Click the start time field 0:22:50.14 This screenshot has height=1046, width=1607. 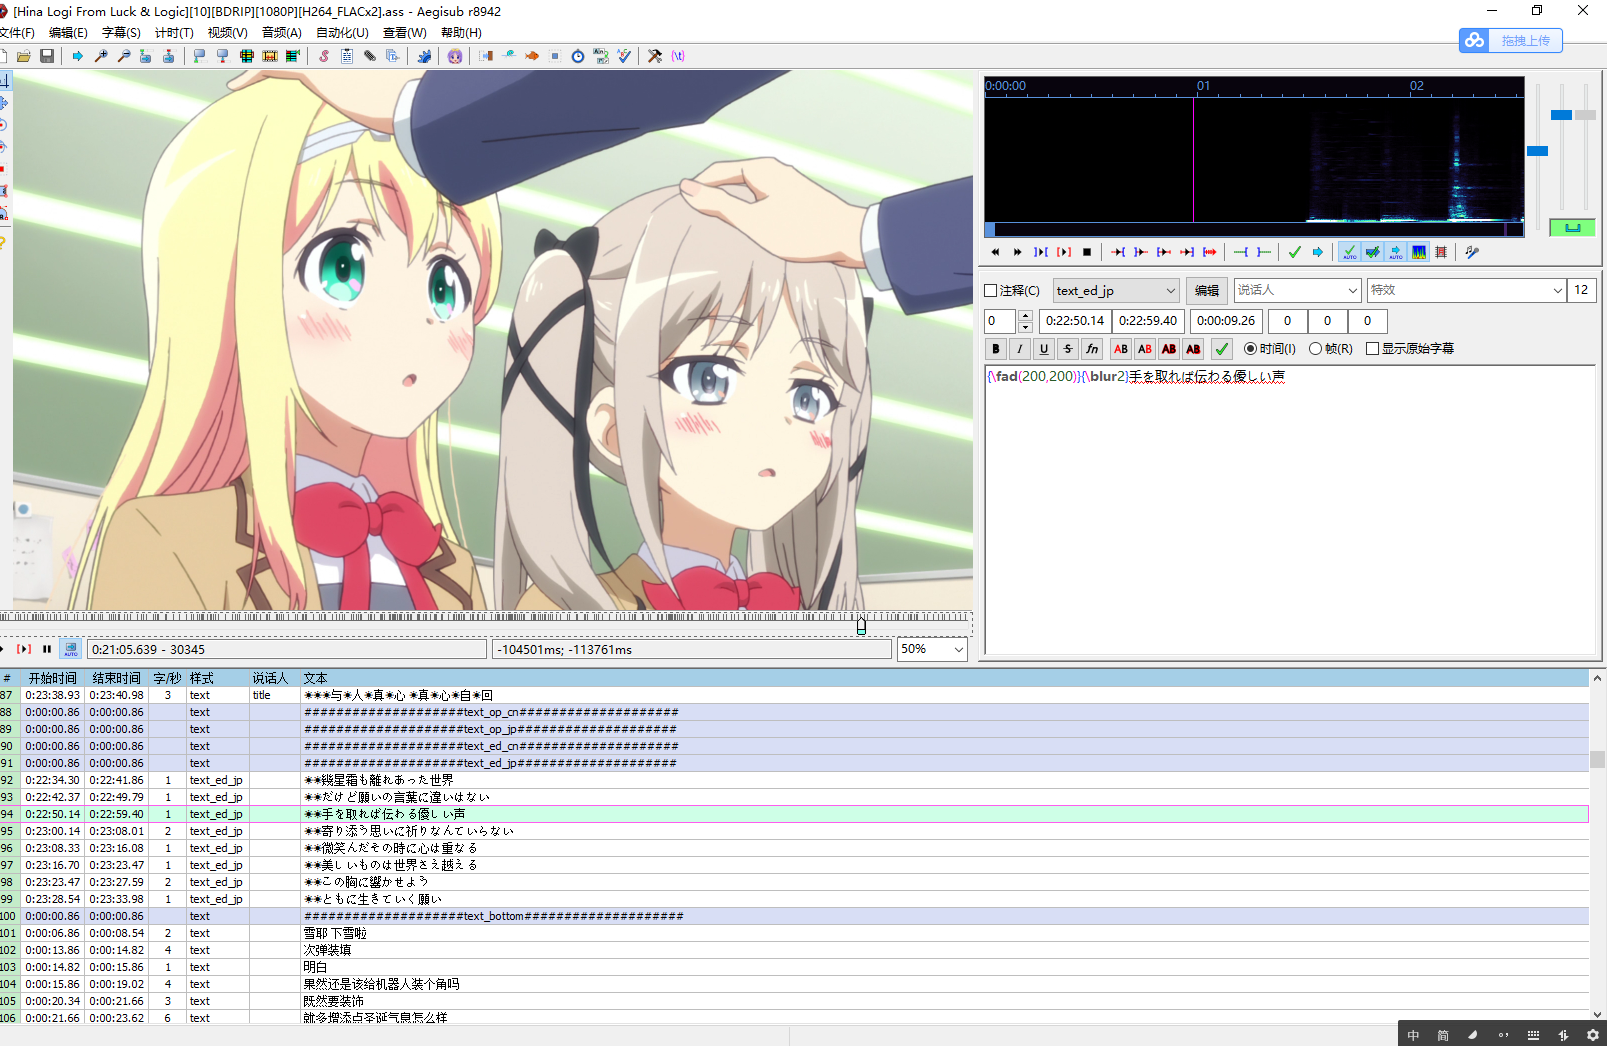(x=1075, y=321)
